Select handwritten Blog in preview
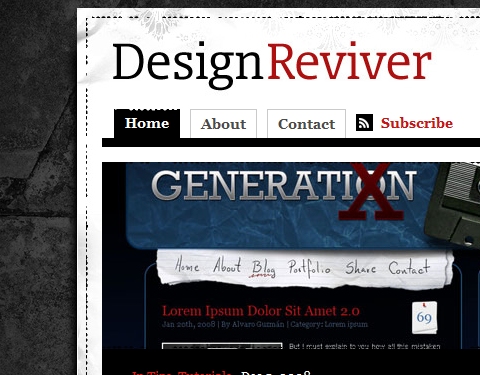The height and width of the screenshot is (375, 480). (x=263, y=269)
